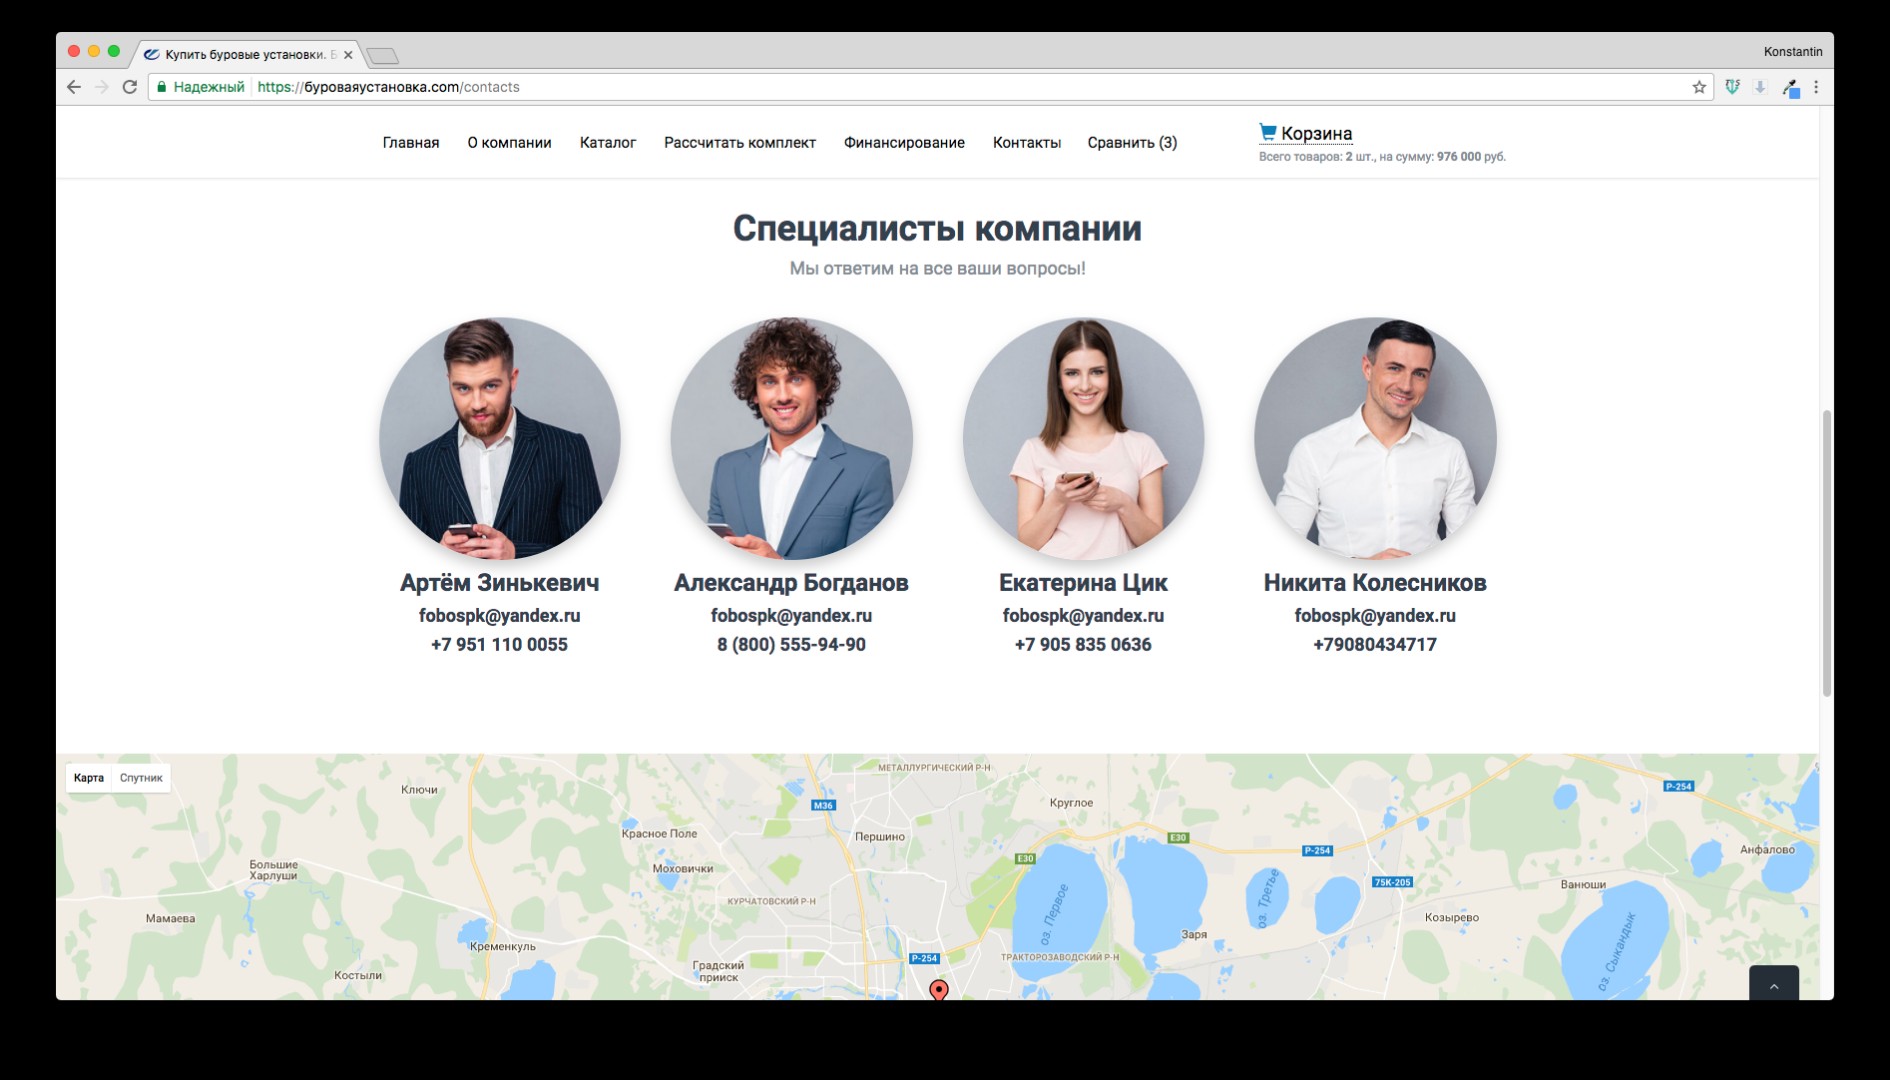Open Chrome three-dot menu
Image resolution: width=1890 pixels, height=1080 pixels.
[x=1816, y=87]
